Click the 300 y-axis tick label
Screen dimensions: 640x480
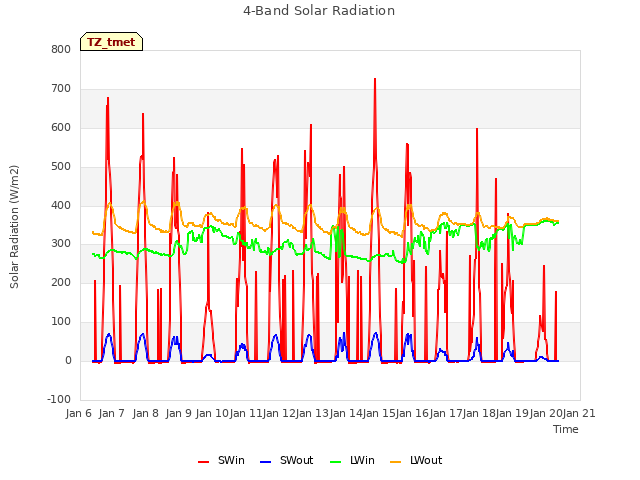click(61, 244)
